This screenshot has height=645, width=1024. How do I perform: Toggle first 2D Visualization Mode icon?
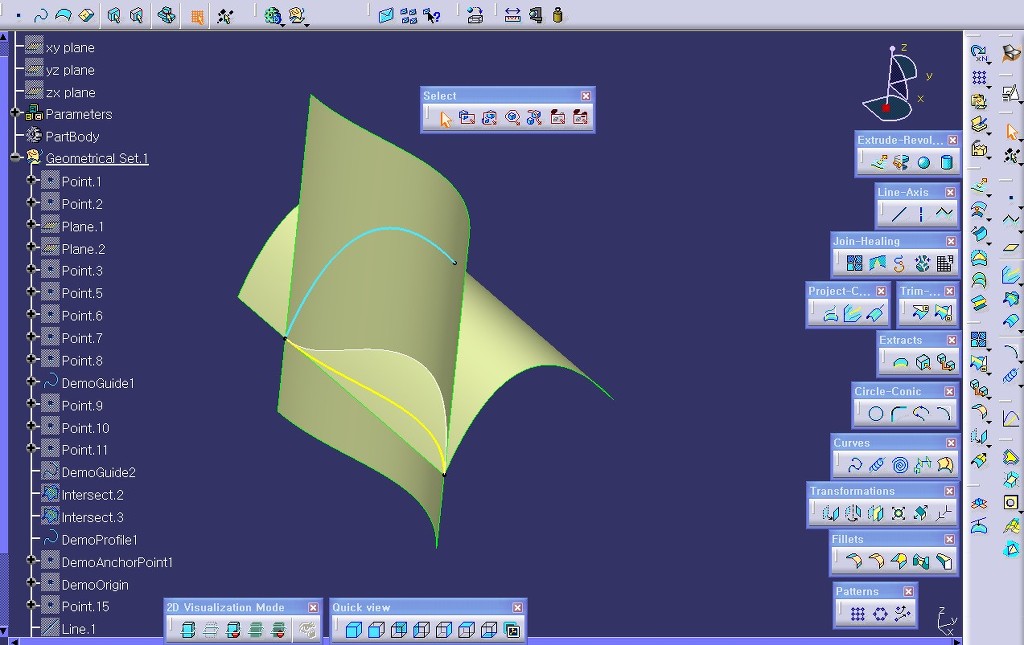pyautogui.click(x=187, y=630)
